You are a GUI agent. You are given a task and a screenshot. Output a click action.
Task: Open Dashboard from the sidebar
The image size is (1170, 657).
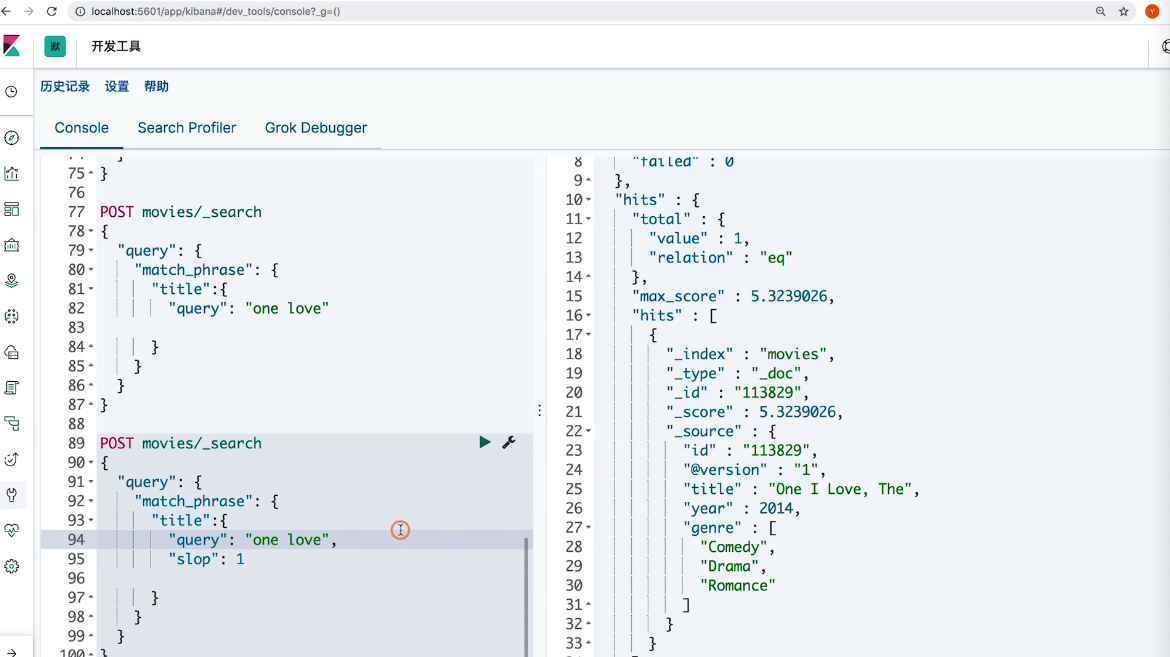tap(12, 209)
